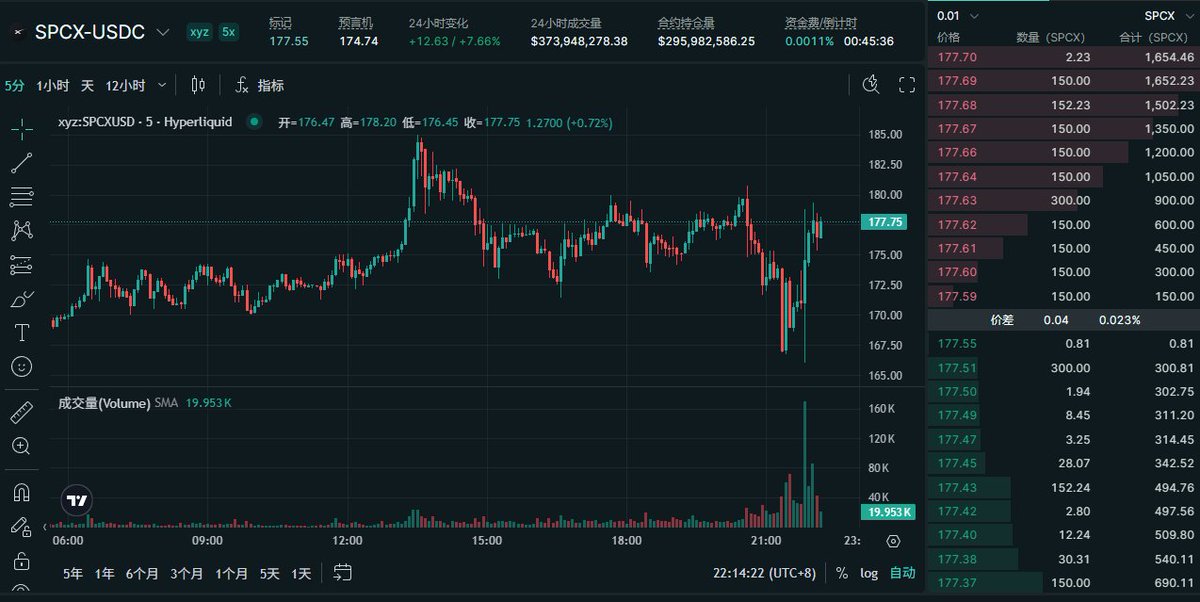Toggle percent scale mode

pos(842,573)
